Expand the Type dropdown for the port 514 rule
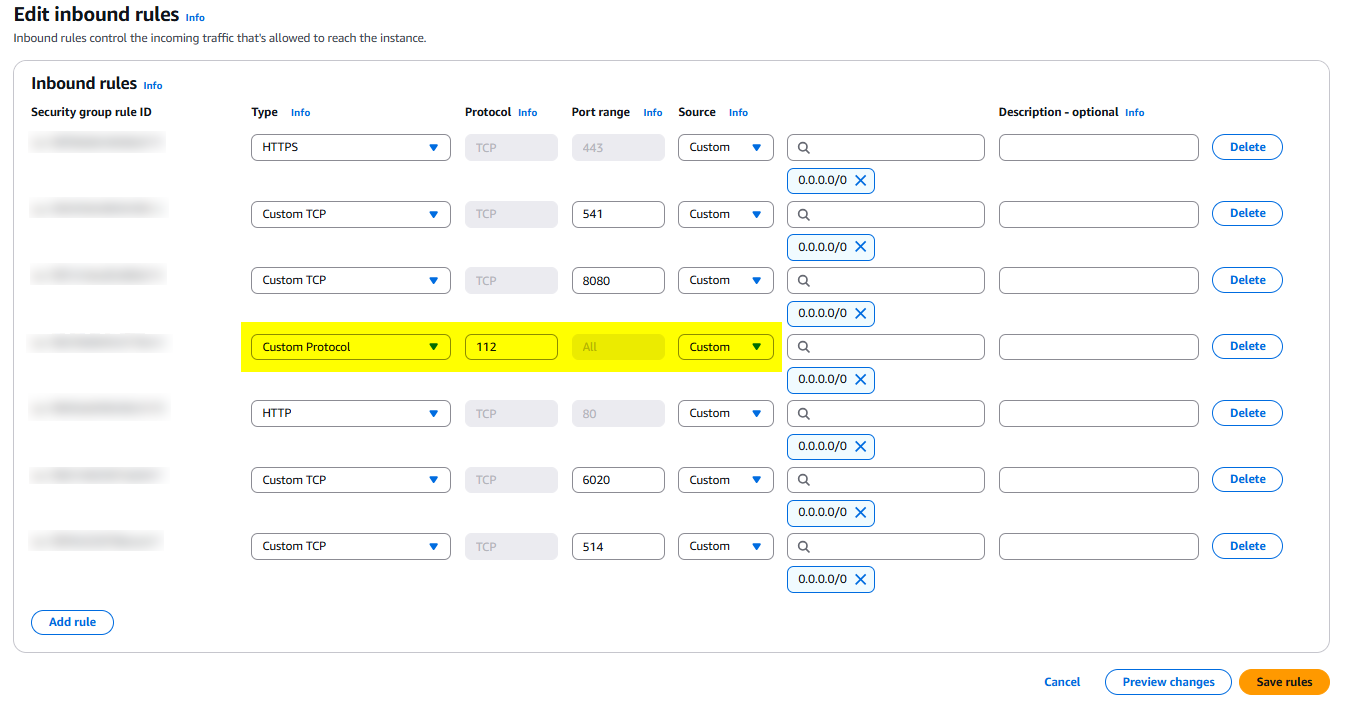 coord(350,546)
